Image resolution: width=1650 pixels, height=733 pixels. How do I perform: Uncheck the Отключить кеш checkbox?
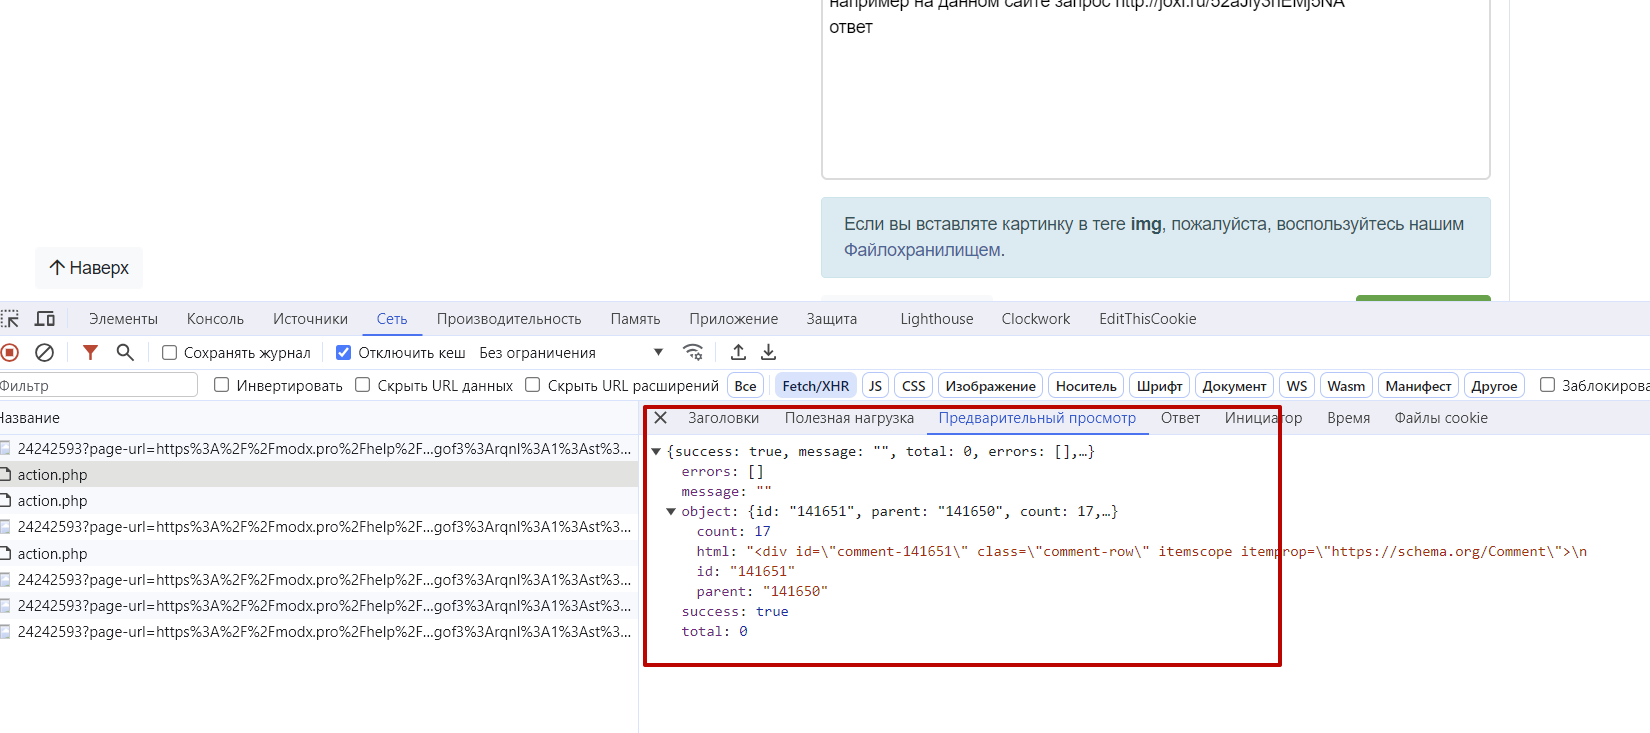point(343,353)
